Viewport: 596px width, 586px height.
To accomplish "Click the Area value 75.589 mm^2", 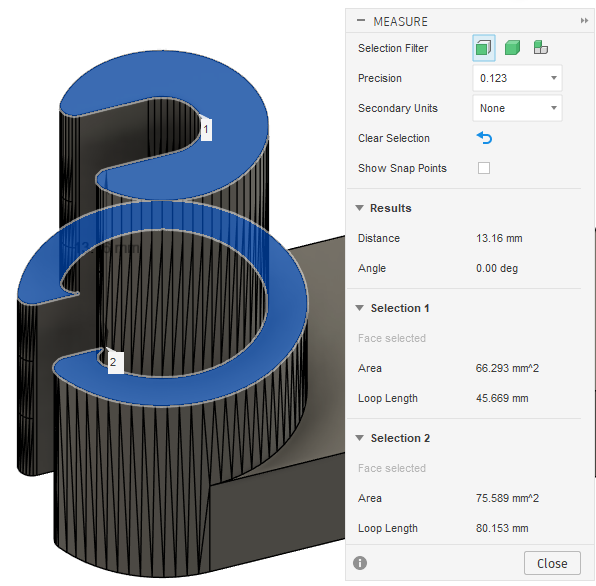I will point(507,498).
